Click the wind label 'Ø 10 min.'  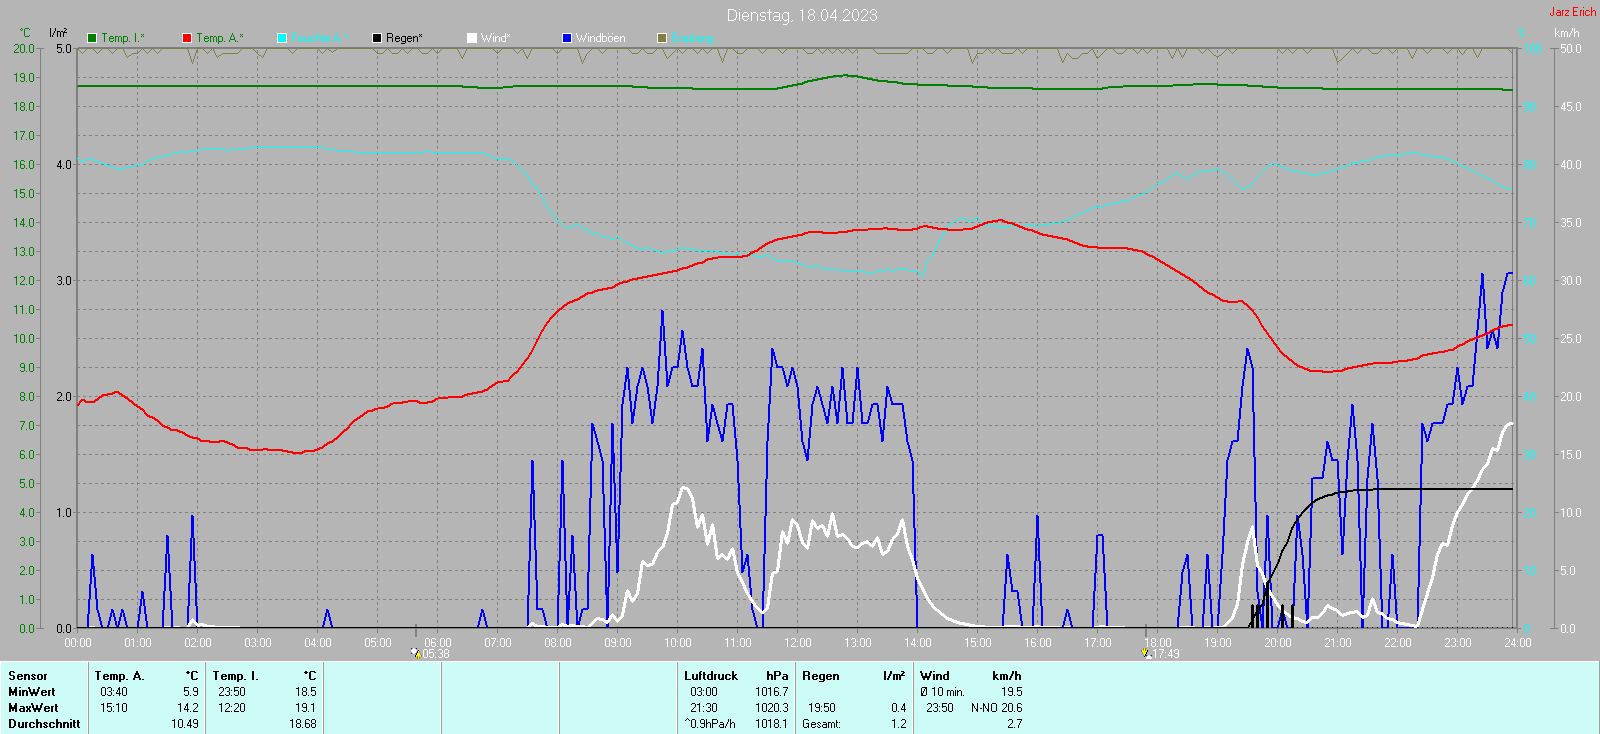pyautogui.click(x=942, y=692)
